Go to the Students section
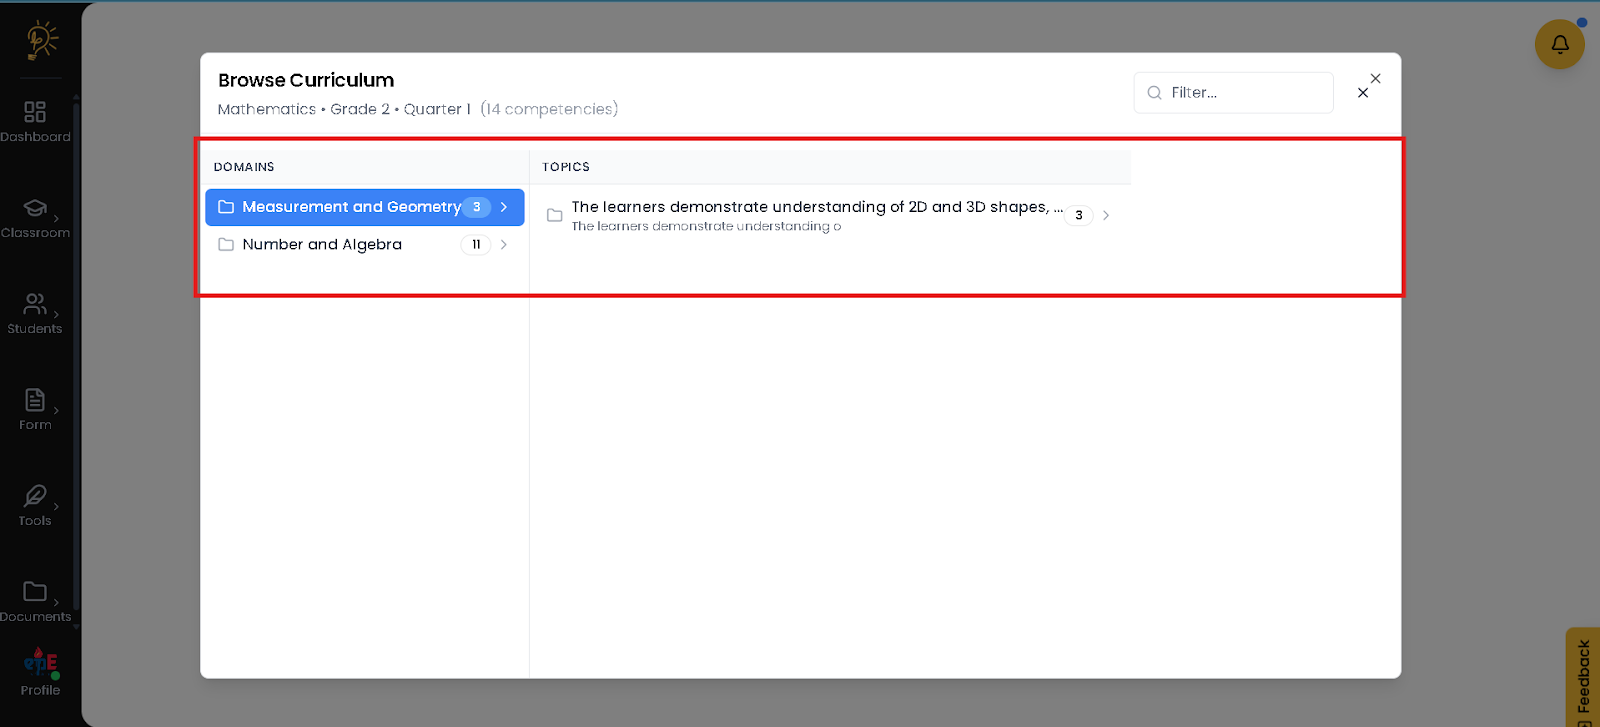 (35, 314)
